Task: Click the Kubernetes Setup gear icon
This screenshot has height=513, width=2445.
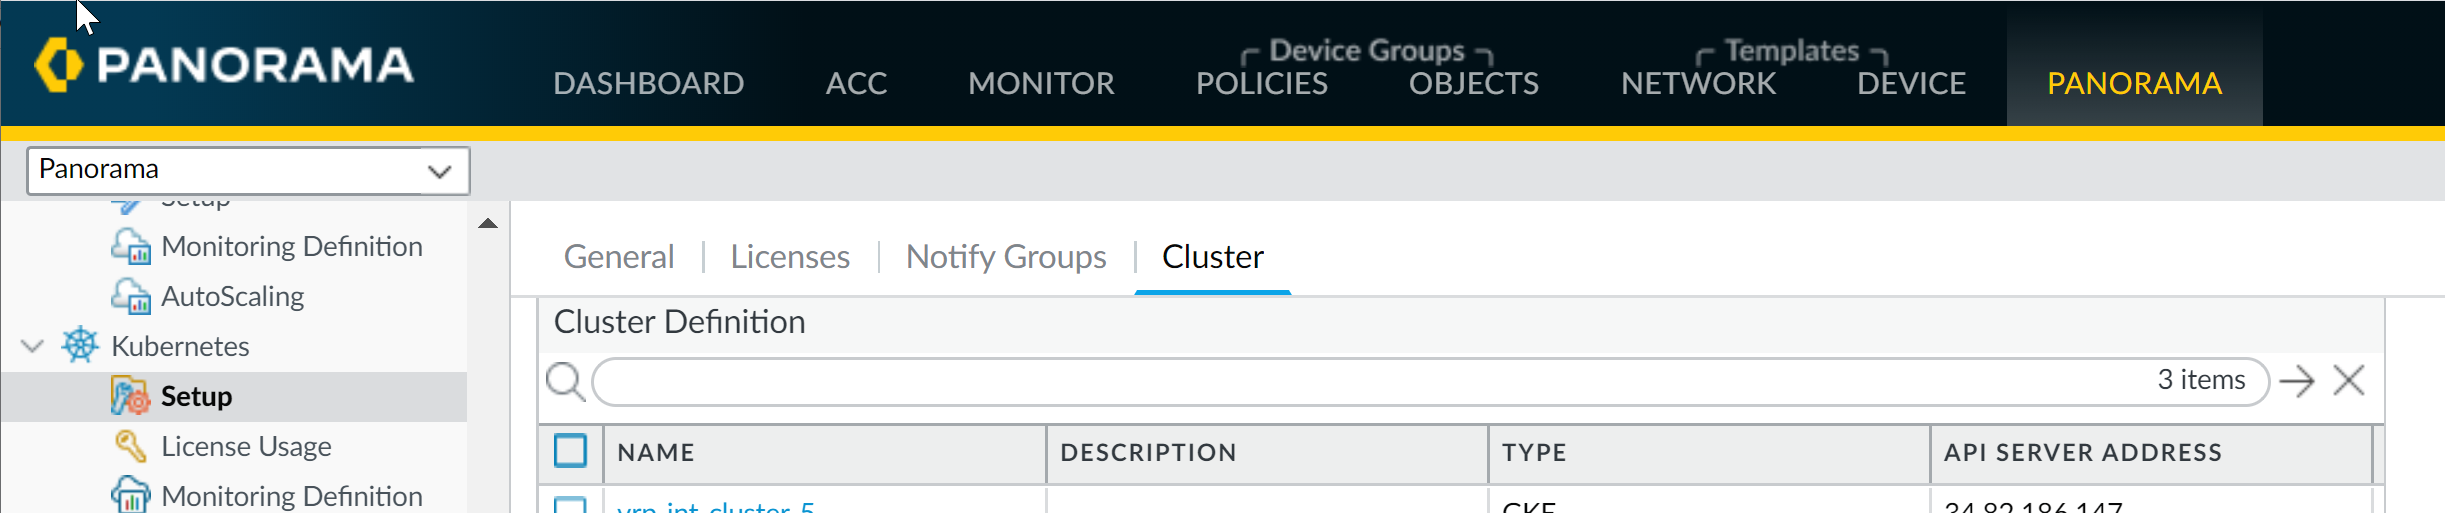Action: (130, 396)
